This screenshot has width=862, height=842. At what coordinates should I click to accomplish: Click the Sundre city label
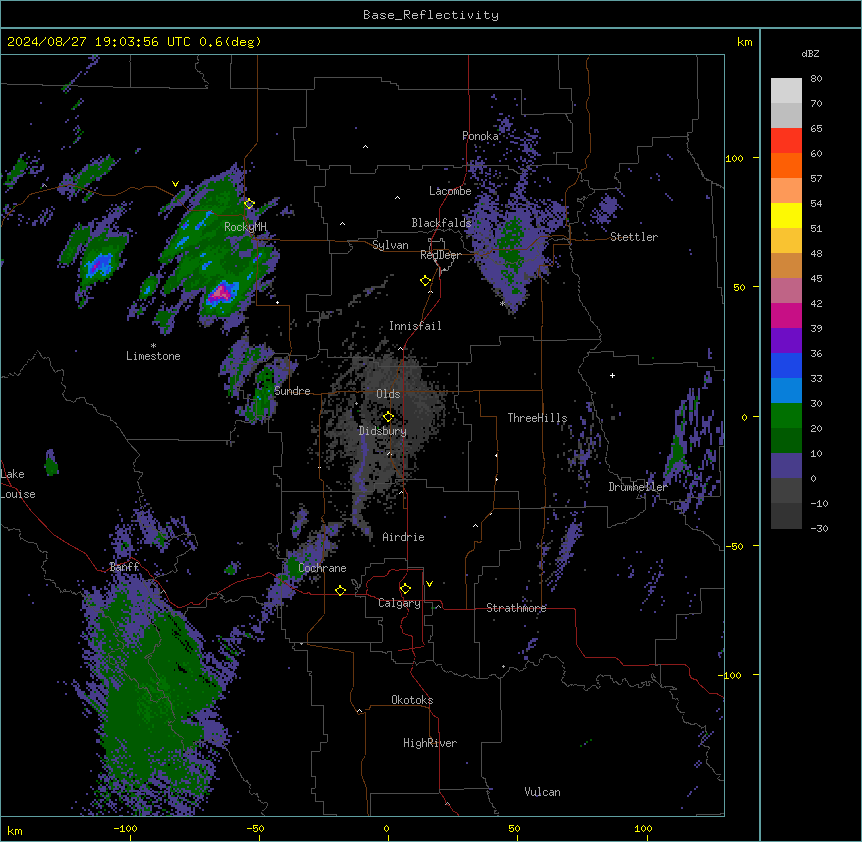click(x=292, y=391)
